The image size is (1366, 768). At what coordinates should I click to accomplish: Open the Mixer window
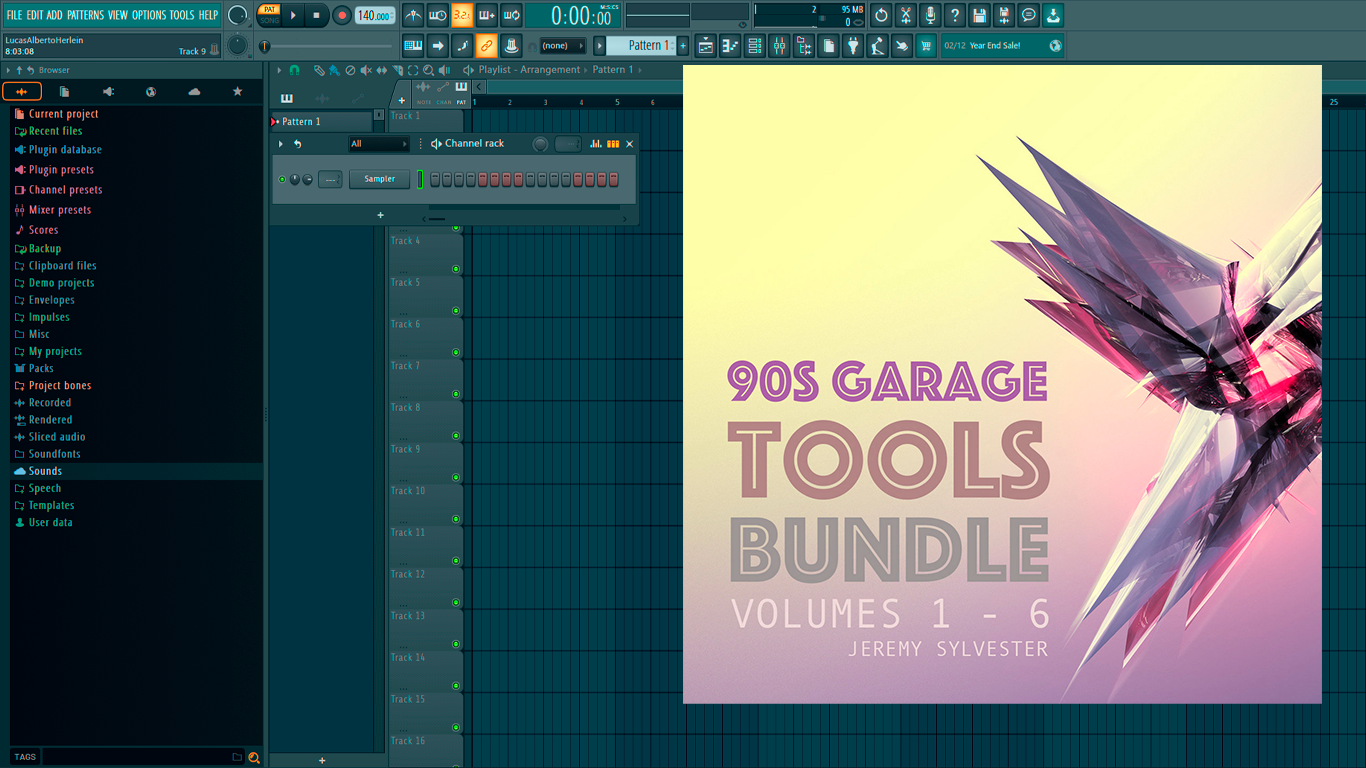779,45
